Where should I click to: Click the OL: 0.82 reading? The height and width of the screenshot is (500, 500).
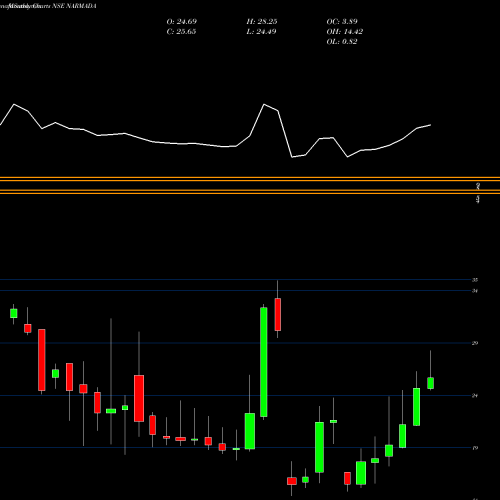342,42
